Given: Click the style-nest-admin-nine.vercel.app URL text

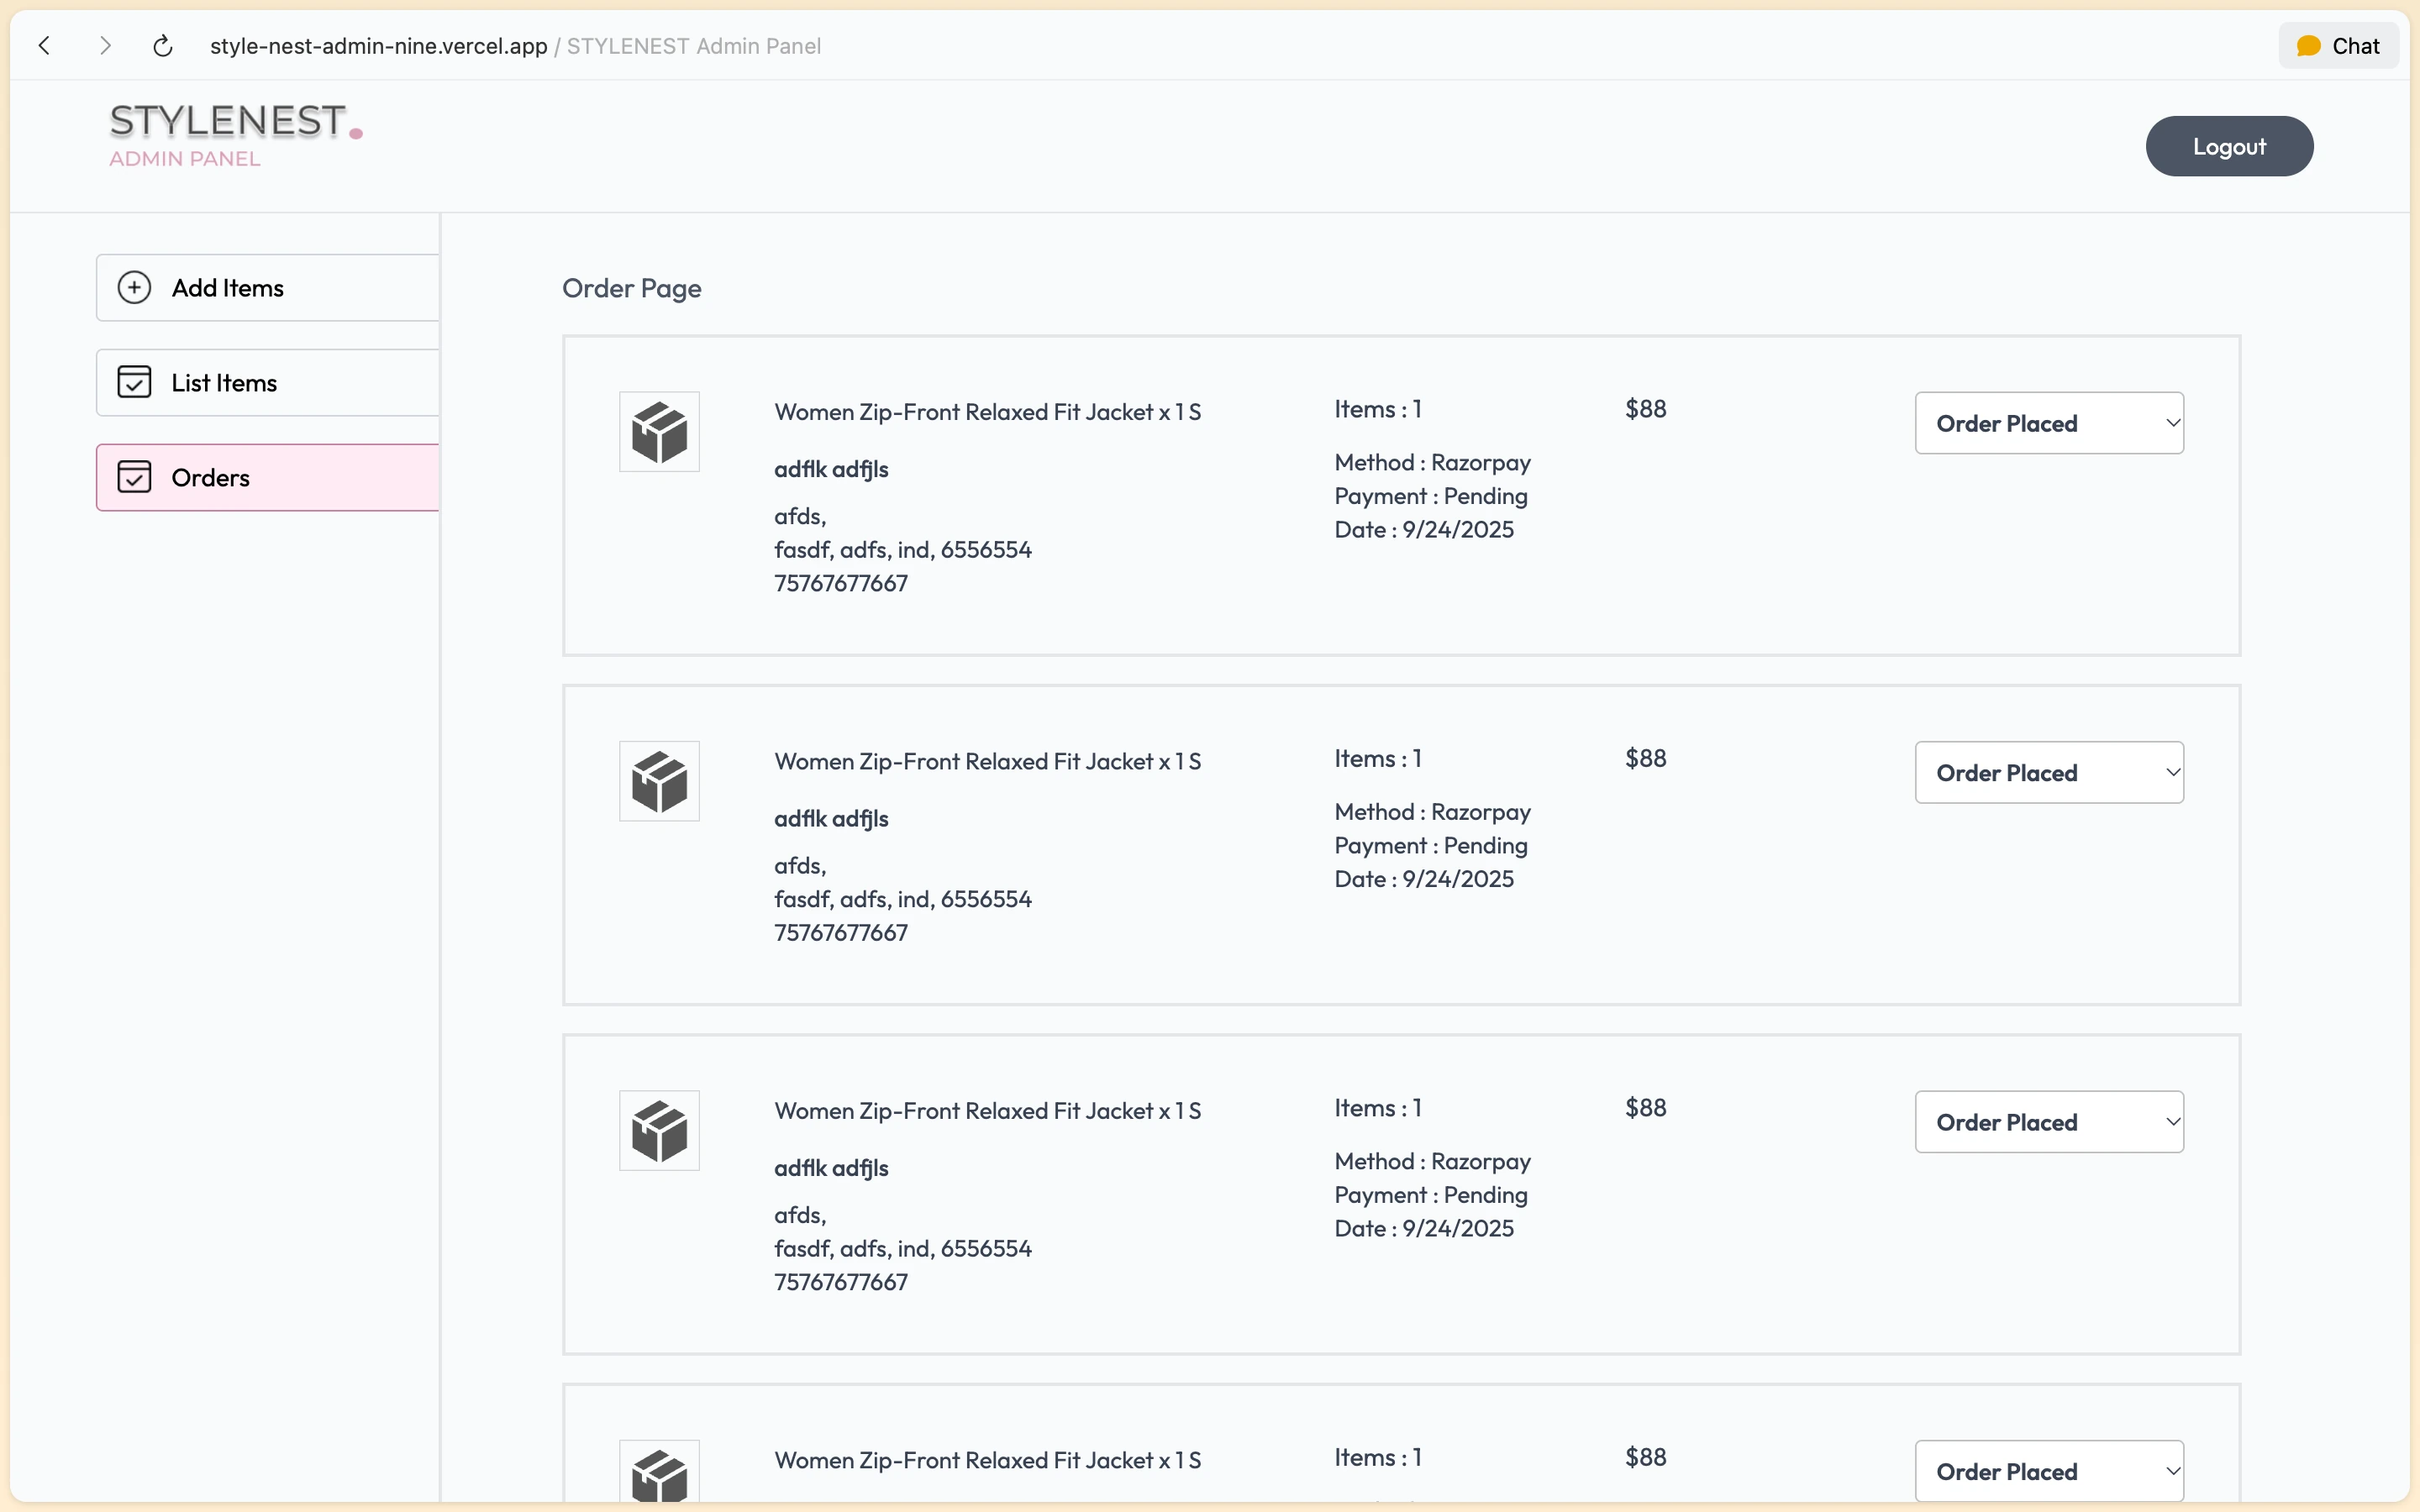Looking at the screenshot, I should pyautogui.click(x=378, y=46).
